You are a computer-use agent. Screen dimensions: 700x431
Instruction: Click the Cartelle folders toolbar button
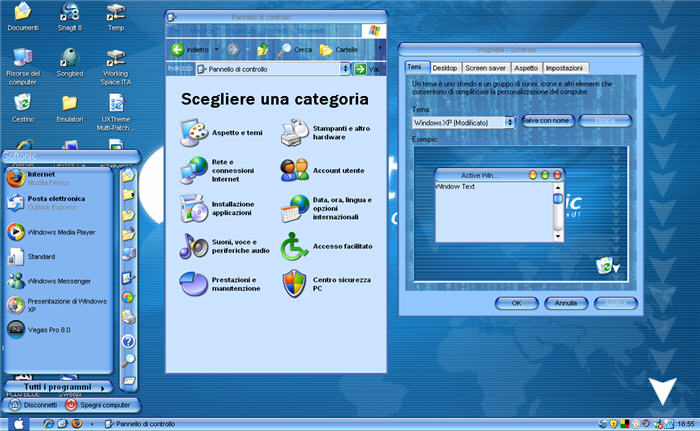click(x=339, y=50)
